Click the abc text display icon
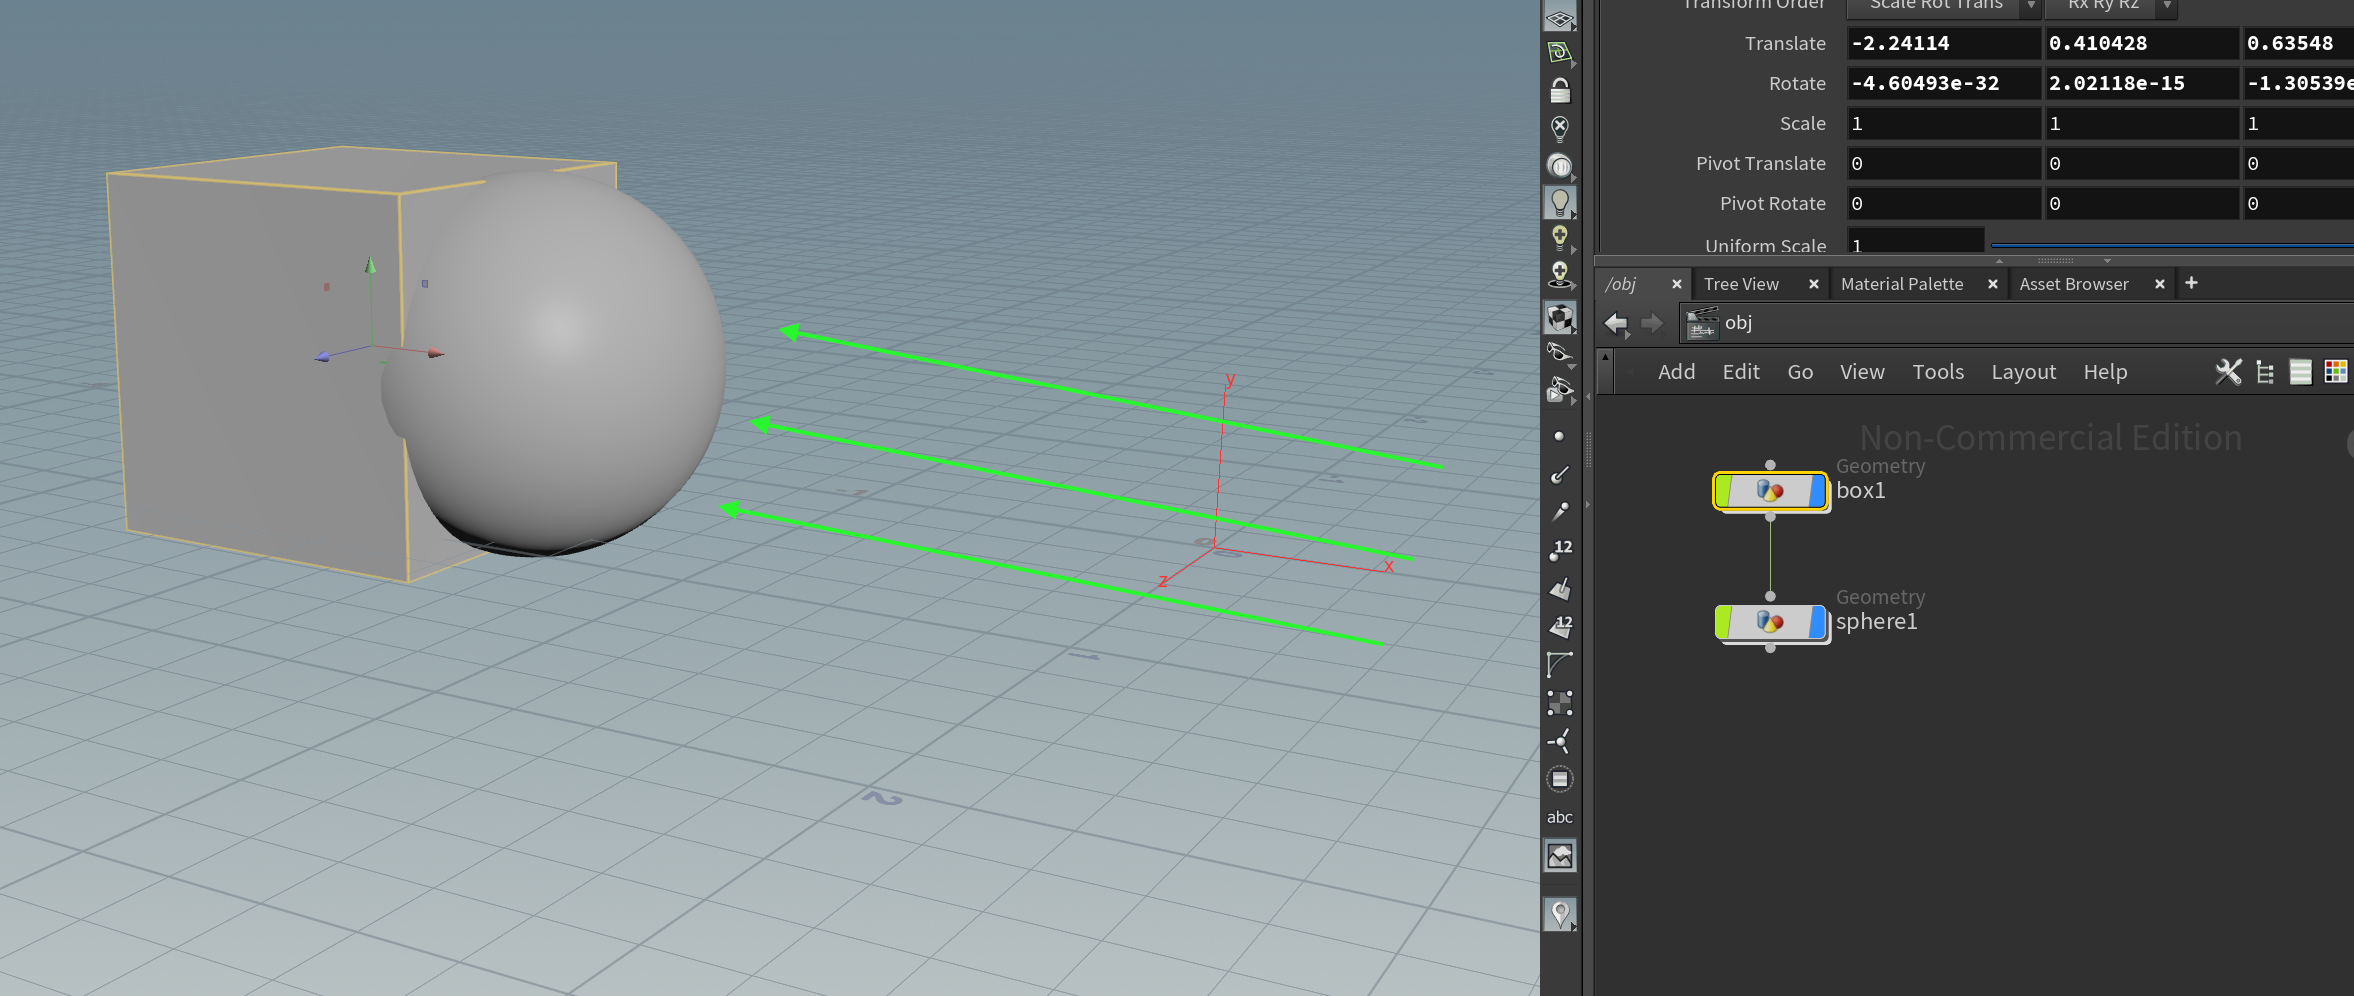Image resolution: width=2354 pixels, height=996 pixels. pos(1560,817)
